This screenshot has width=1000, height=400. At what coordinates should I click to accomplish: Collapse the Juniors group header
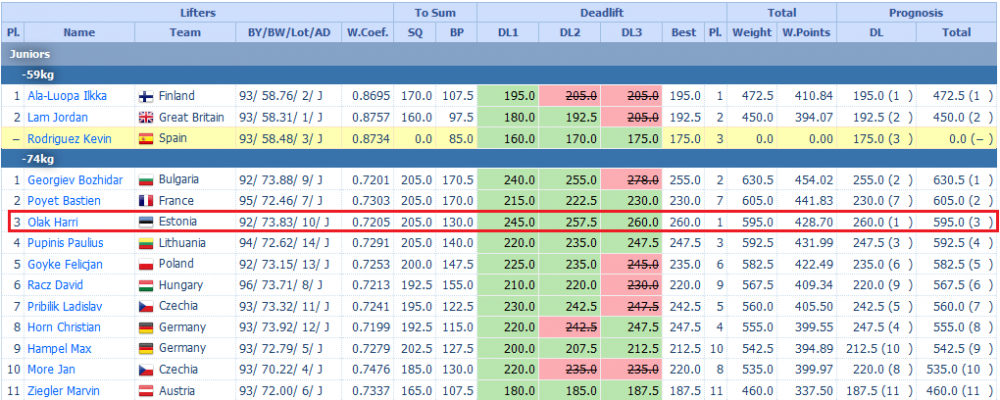click(31, 54)
